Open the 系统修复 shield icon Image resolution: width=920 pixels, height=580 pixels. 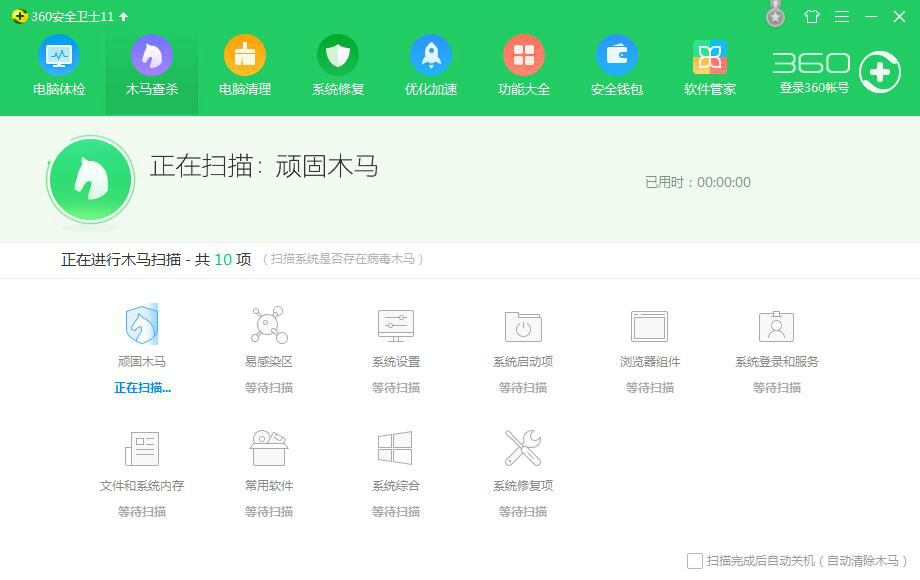(338, 56)
